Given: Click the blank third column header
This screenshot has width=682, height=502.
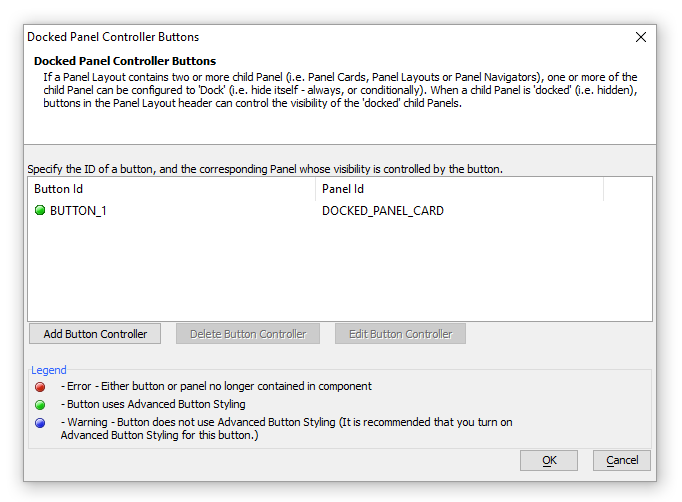Looking at the screenshot, I should point(628,189).
